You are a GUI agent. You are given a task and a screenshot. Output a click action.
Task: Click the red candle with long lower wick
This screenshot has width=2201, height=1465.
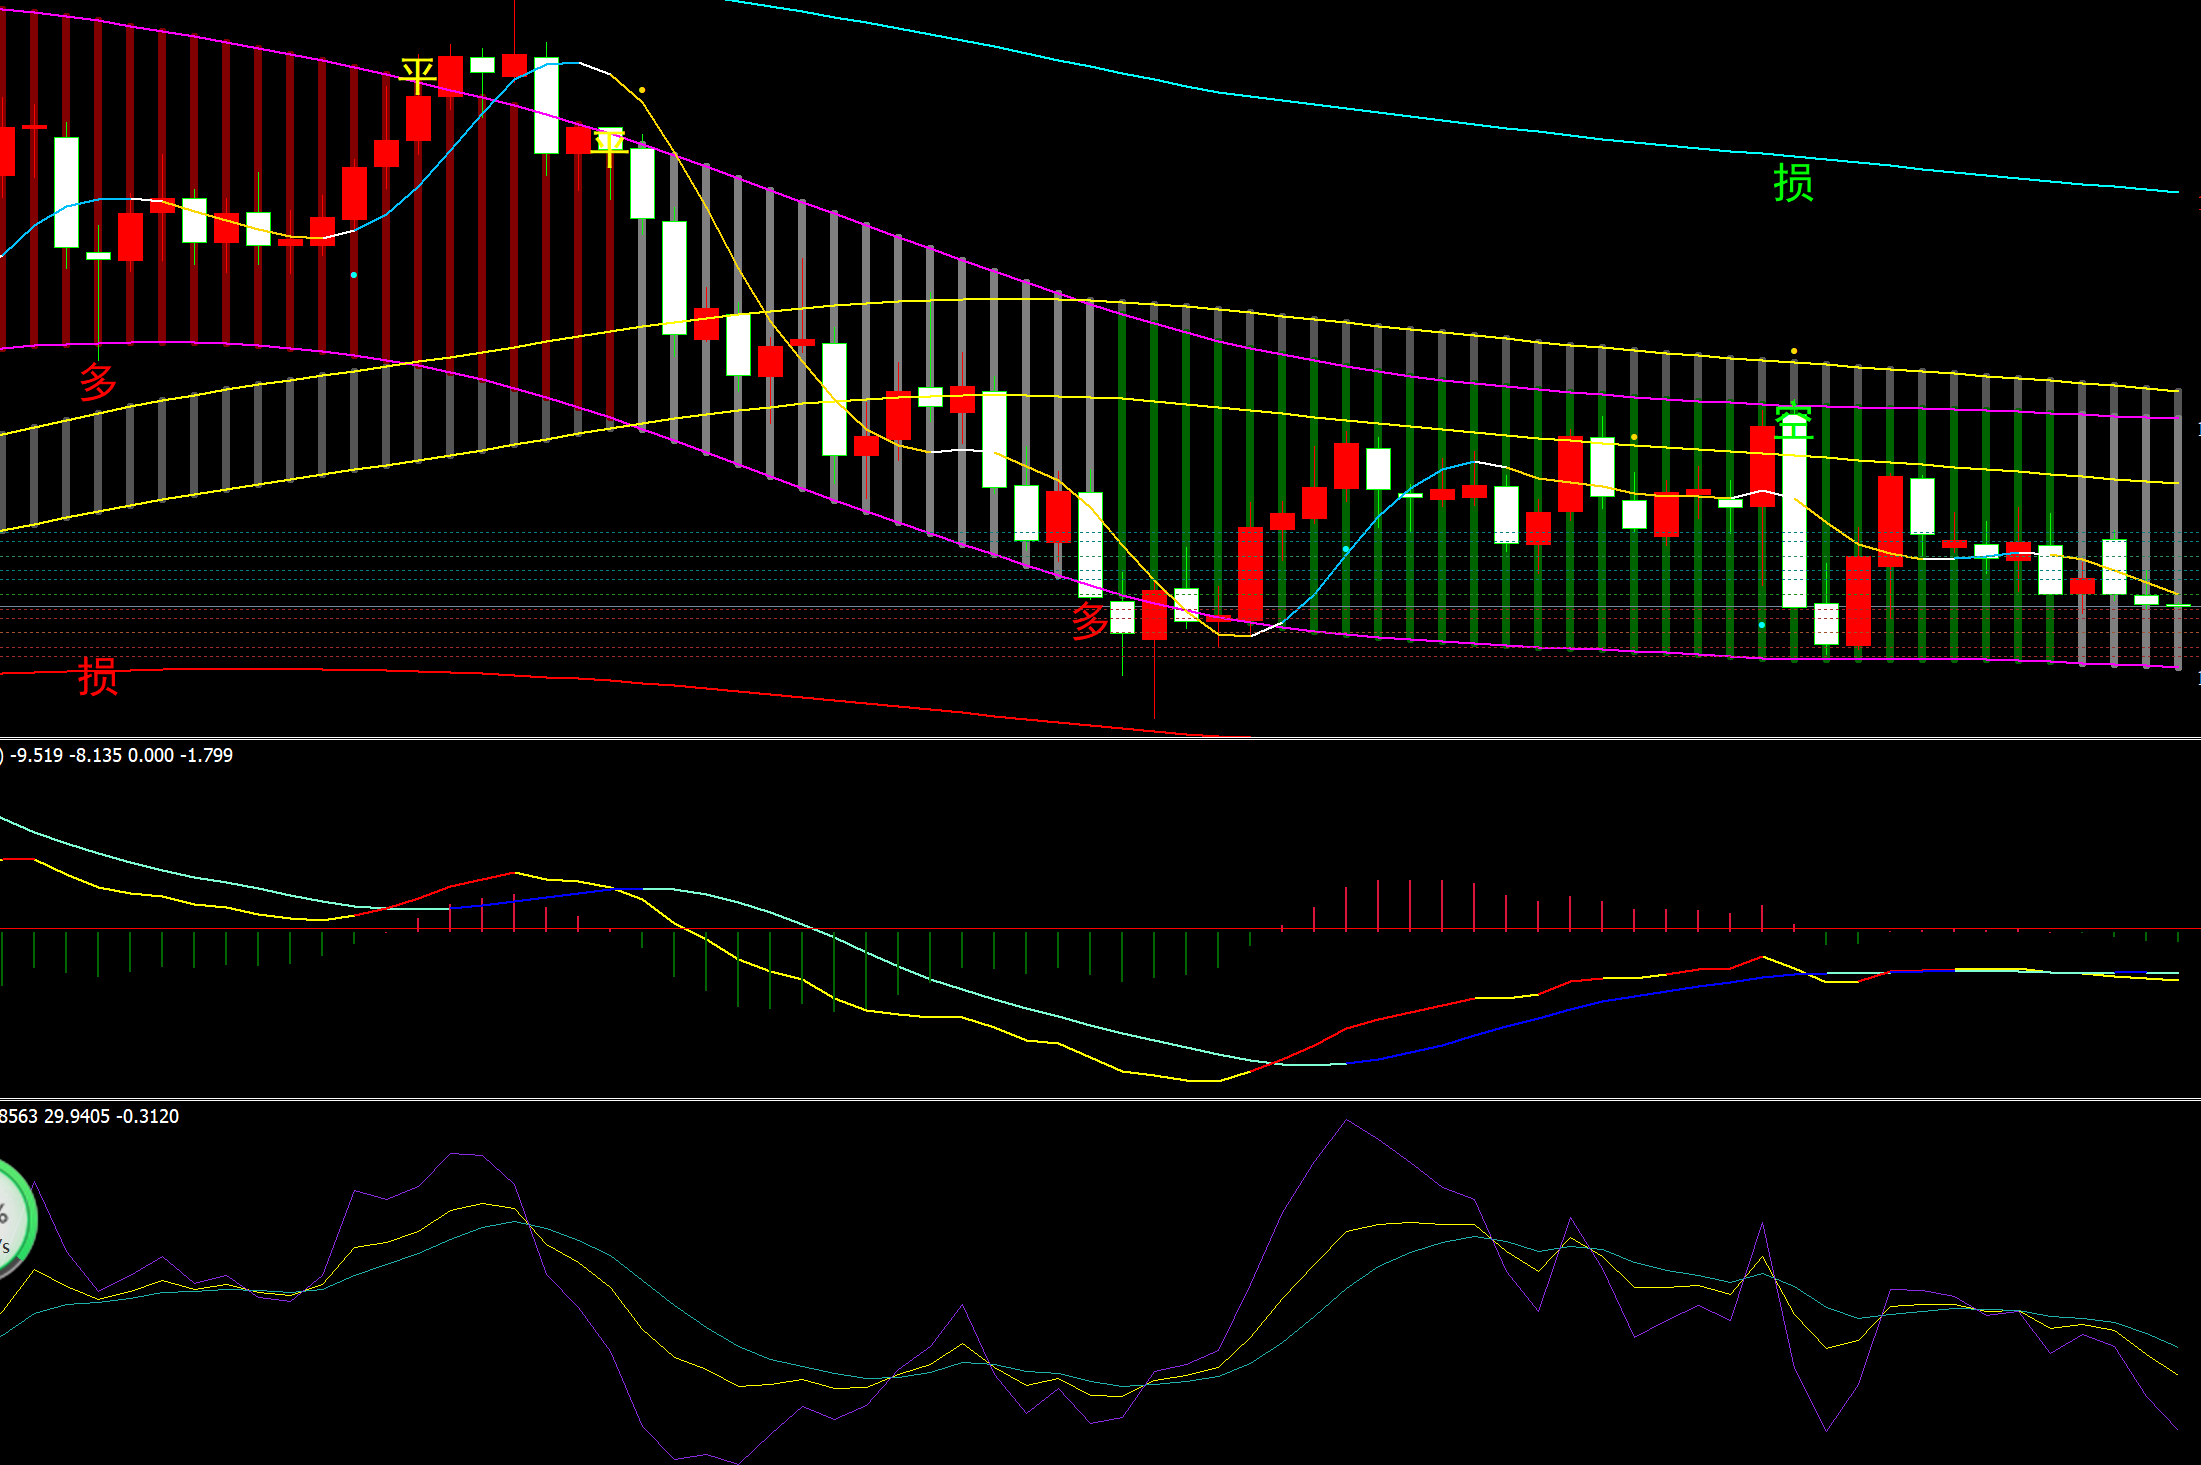(x=1154, y=615)
